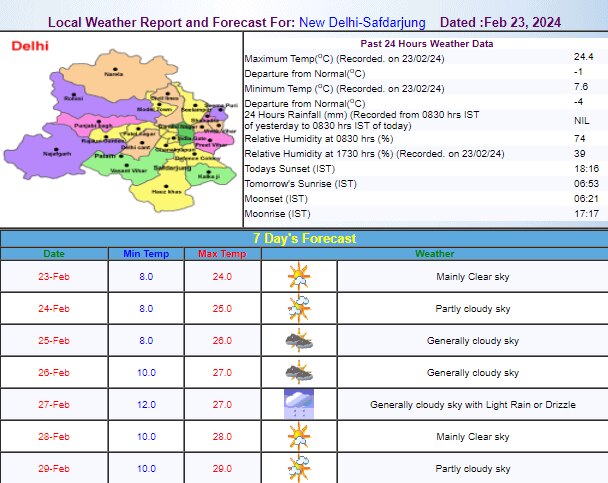Click 'Generally cloudy sky with Light Rain or Drizzle'
The image size is (608, 483).
[473, 404]
